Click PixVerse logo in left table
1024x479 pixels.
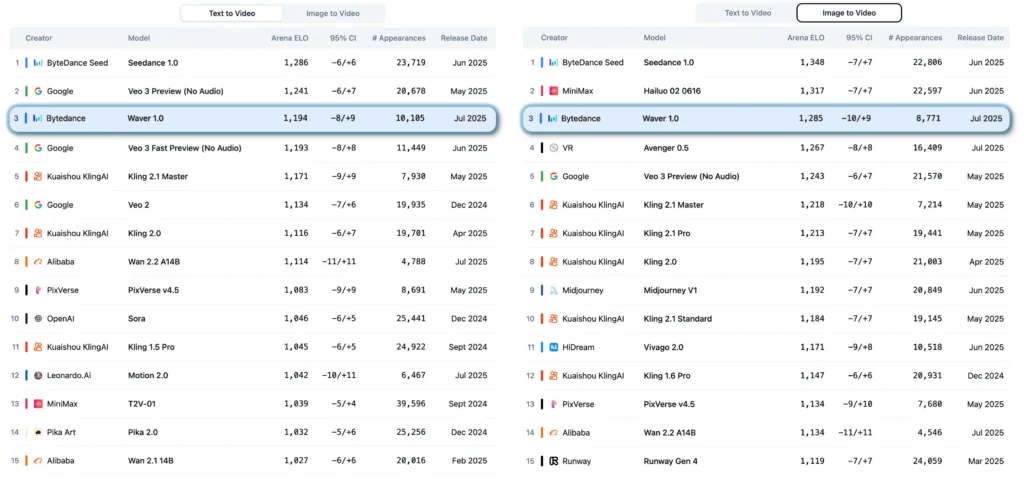pyautogui.click(x=38, y=291)
